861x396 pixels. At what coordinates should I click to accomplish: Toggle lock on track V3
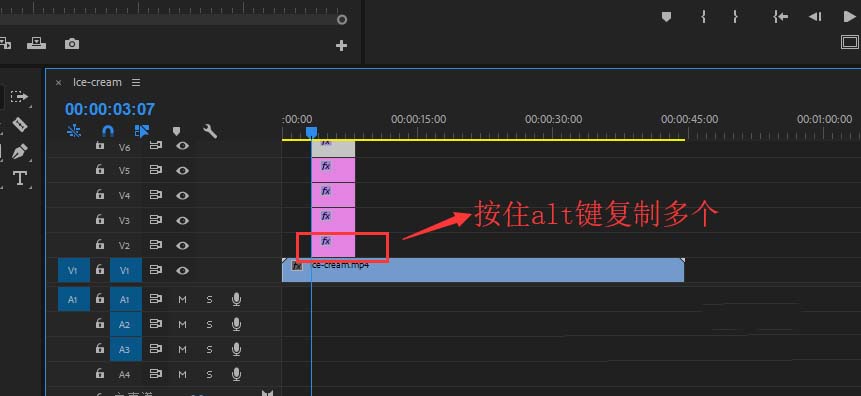click(x=99, y=220)
